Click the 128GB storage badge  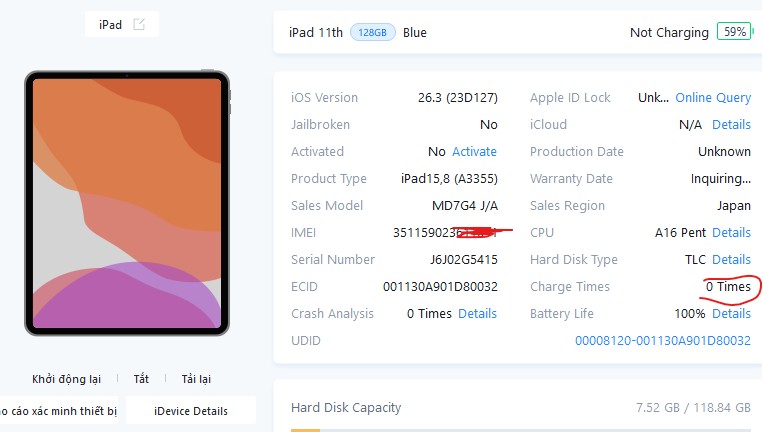(x=373, y=33)
